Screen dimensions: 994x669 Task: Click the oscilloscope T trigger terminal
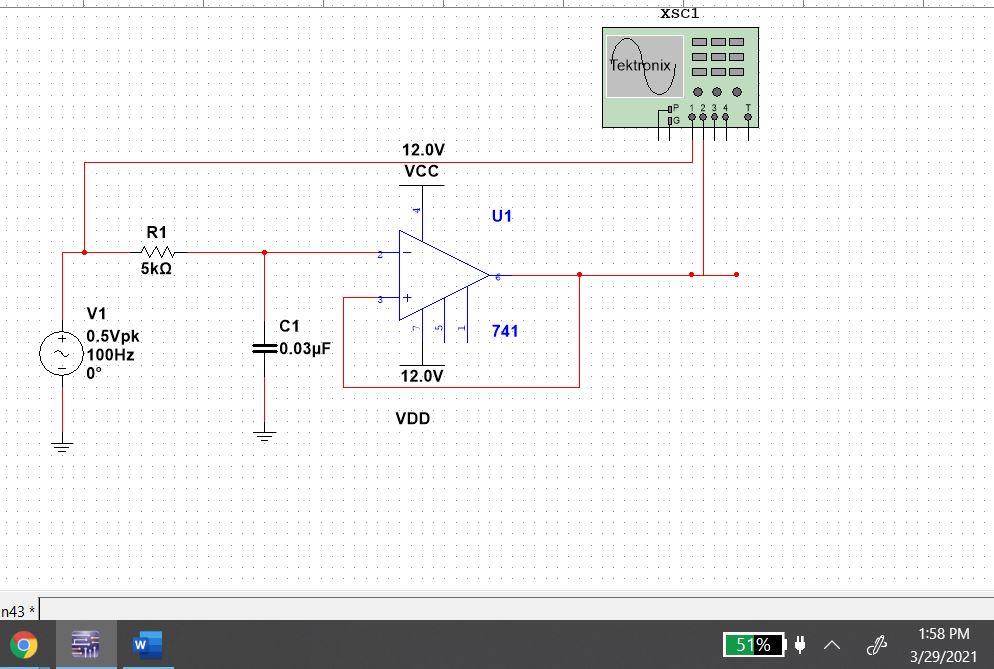pos(748,117)
